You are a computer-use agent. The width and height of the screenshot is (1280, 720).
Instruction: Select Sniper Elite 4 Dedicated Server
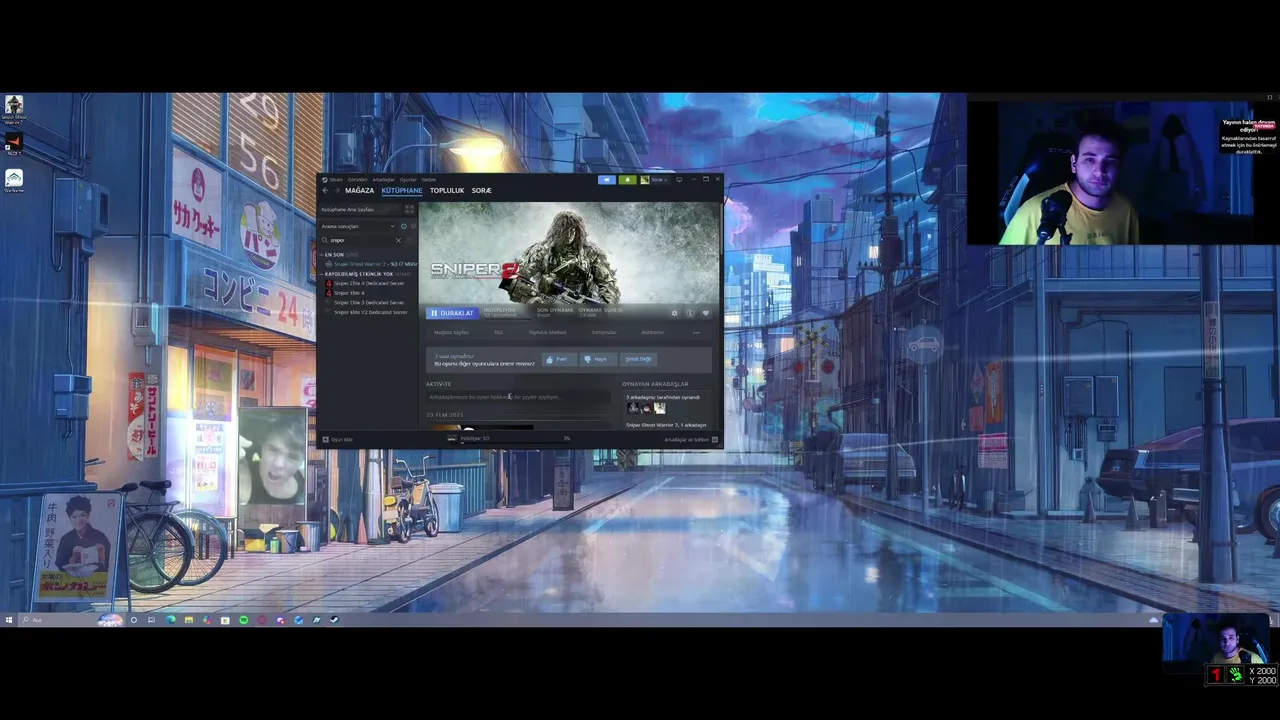pos(365,283)
